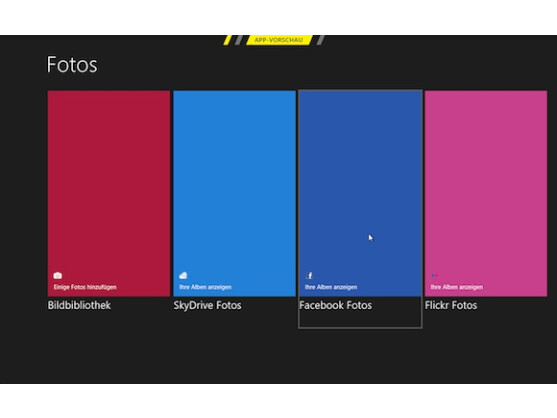Select 'Einige Fotos hinzufügen' link
The width and height of the screenshot is (557, 418).
85,287
